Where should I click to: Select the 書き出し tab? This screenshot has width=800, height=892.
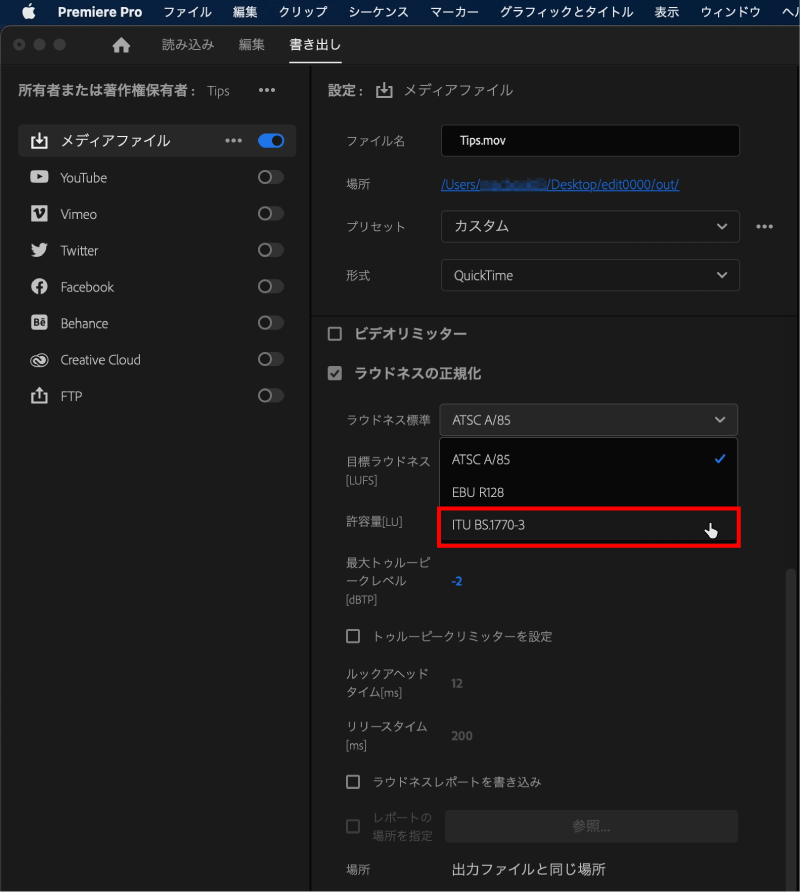[x=315, y=44]
